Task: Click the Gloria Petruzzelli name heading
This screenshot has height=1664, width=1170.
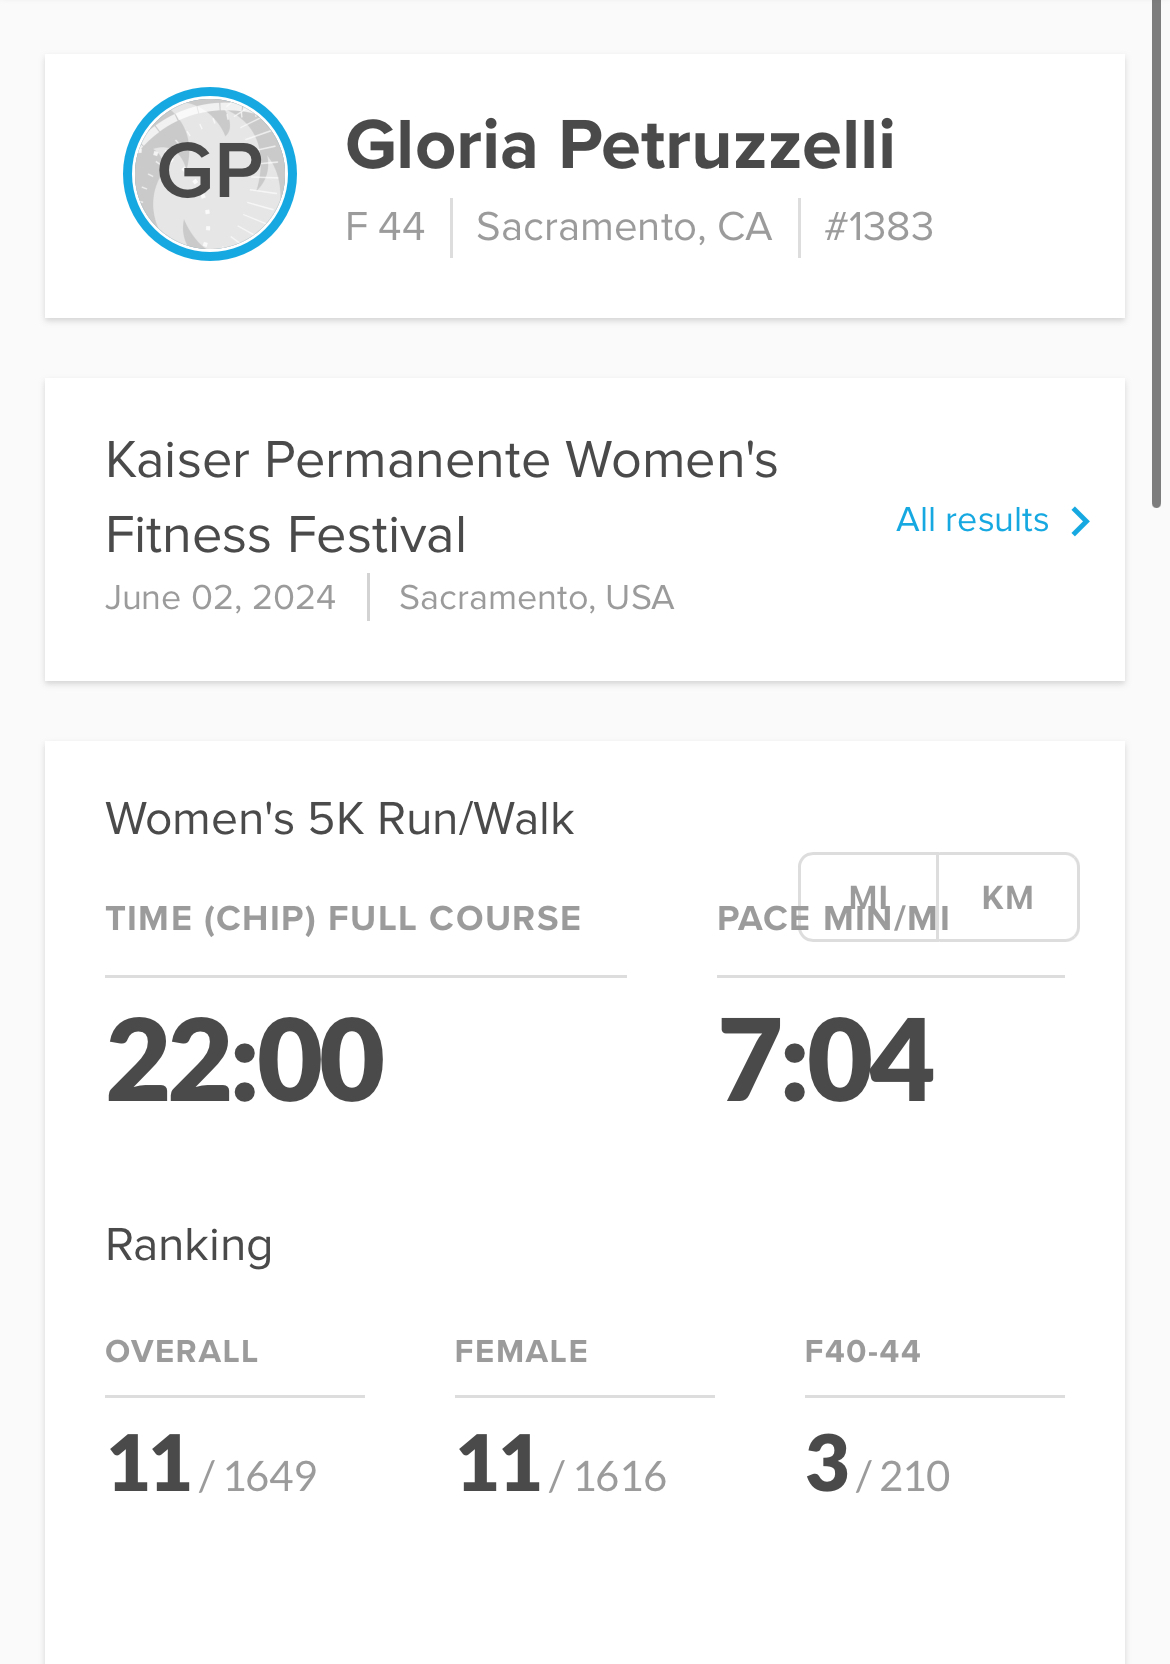Action: (620, 145)
